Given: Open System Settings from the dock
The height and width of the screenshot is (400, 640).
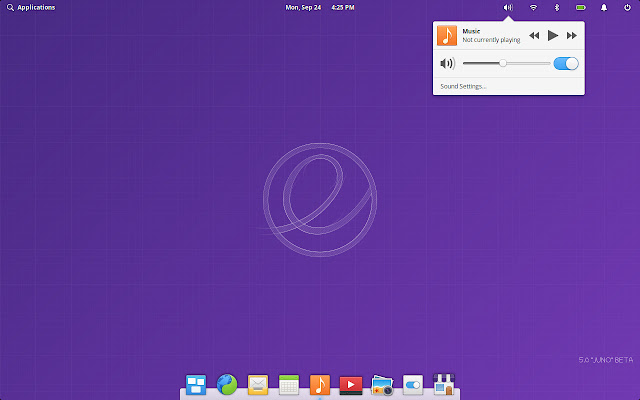Looking at the screenshot, I should click(x=413, y=385).
